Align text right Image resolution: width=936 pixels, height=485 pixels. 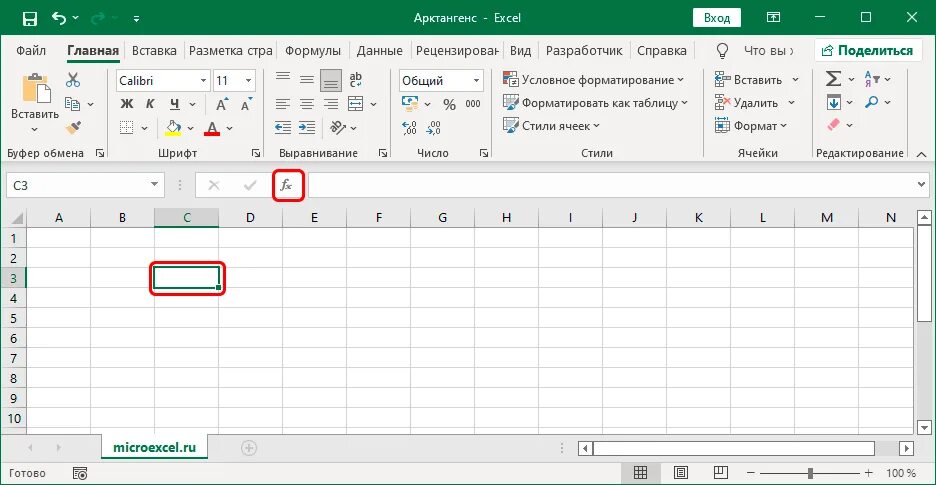pyautogui.click(x=331, y=104)
